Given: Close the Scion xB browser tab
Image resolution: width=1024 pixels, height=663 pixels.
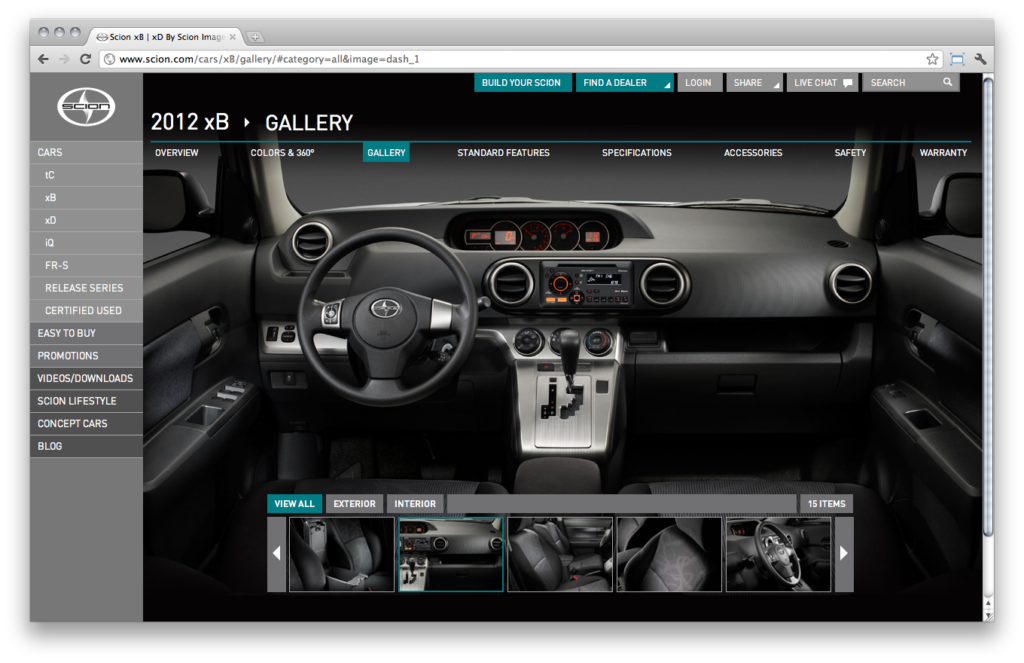Looking at the screenshot, I should pyautogui.click(x=232, y=37).
